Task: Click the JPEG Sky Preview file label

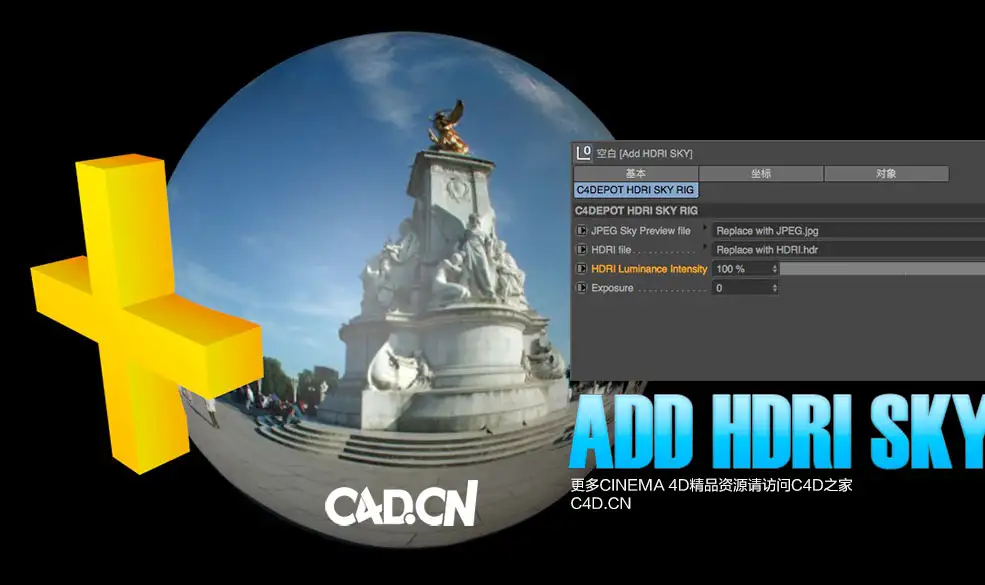Action: [641, 231]
